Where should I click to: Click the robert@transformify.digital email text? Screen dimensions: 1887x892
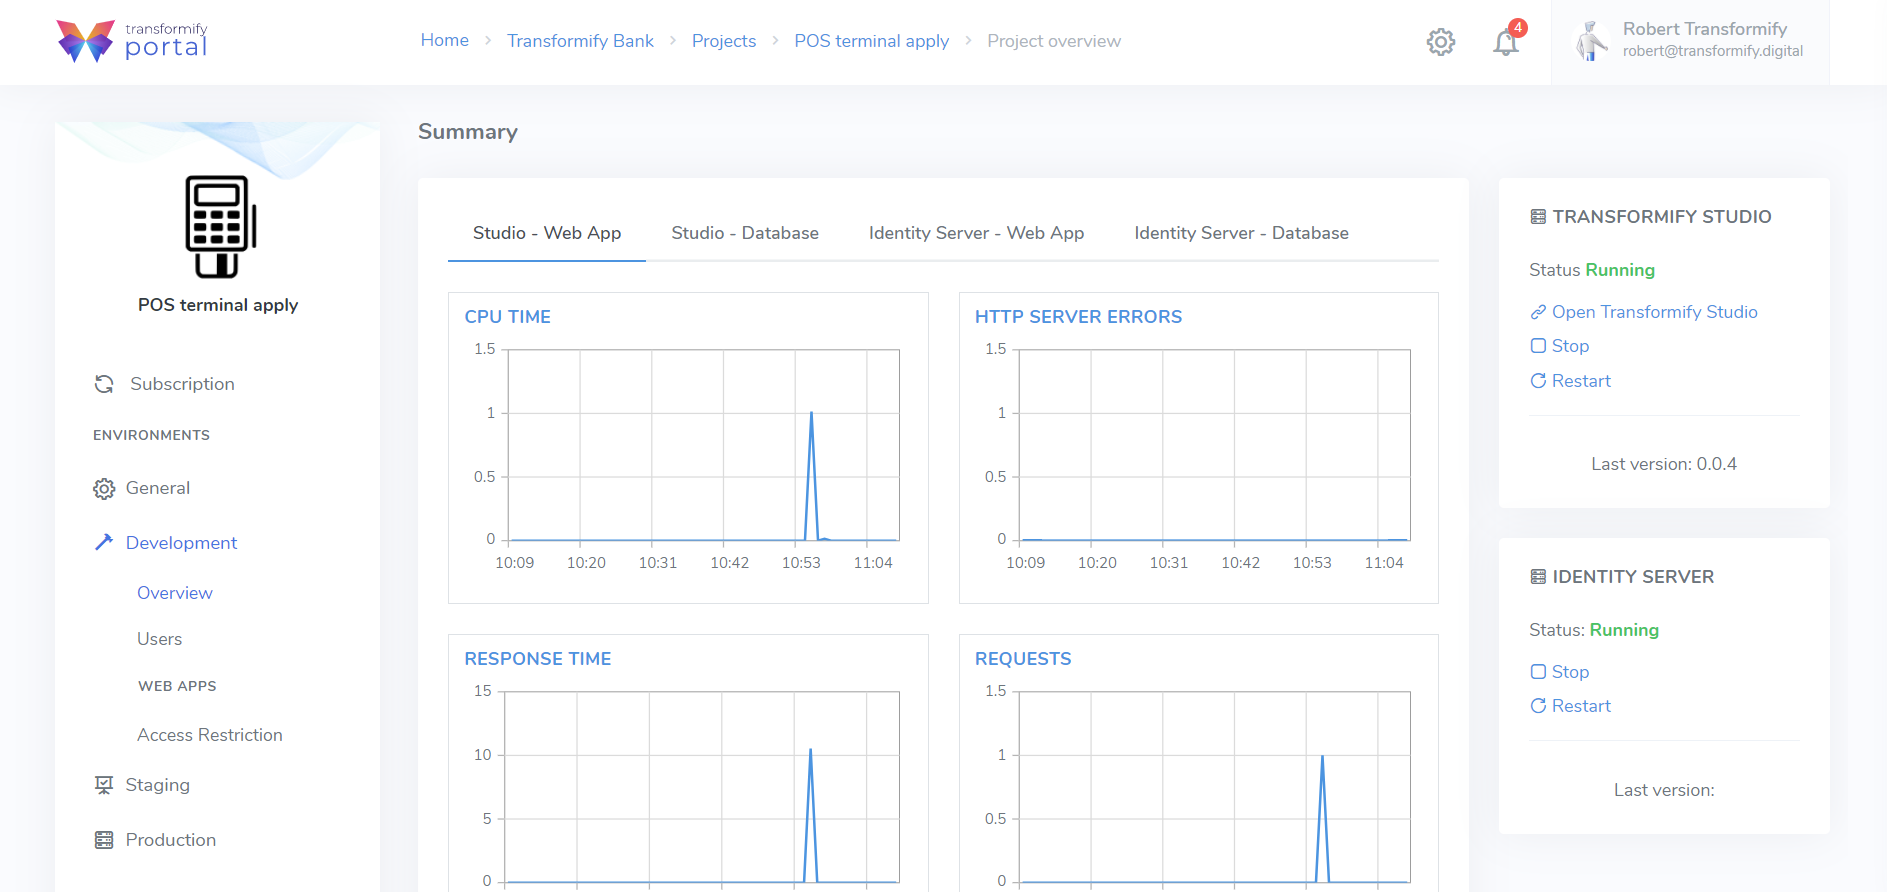coord(1713,51)
